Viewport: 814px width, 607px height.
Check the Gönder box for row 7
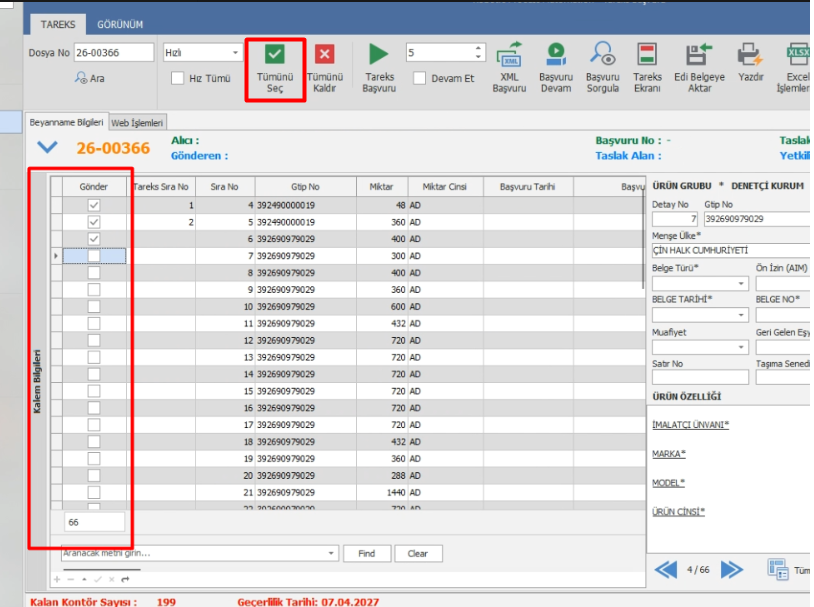pos(94,256)
